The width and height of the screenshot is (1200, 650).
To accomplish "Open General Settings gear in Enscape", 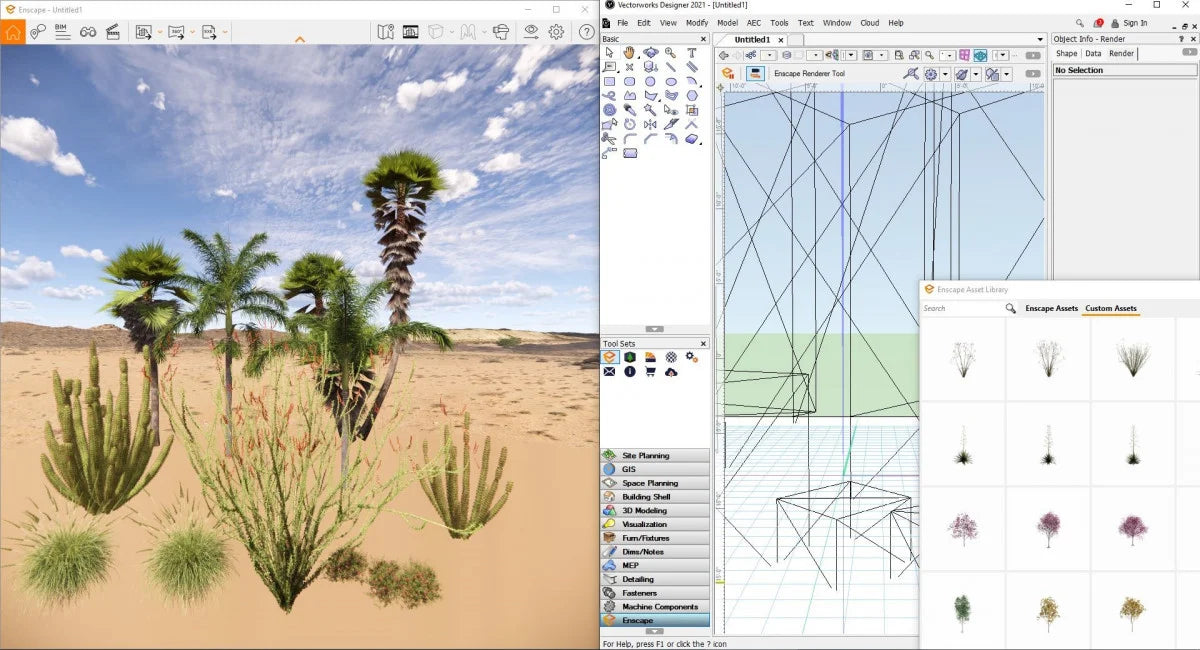I will (x=556, y=32).
